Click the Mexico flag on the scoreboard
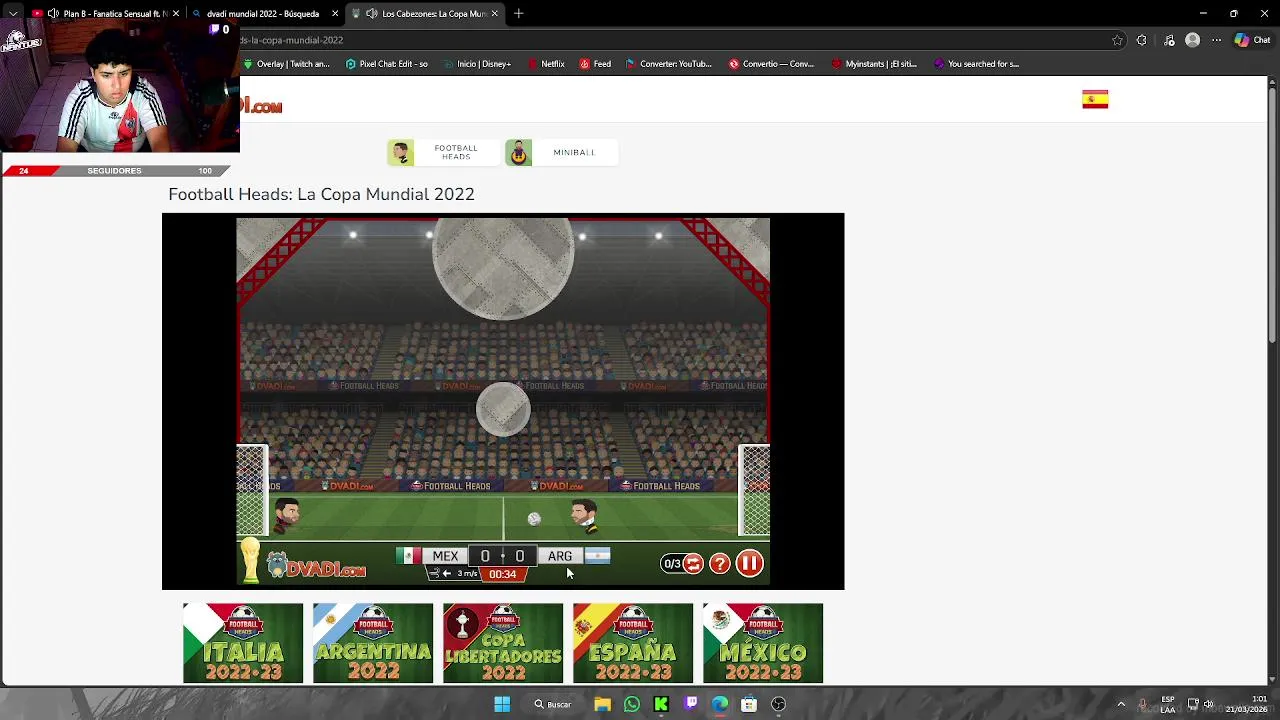Image resolution: width=1280 pixels, height=720 pixels. [408, 556]
